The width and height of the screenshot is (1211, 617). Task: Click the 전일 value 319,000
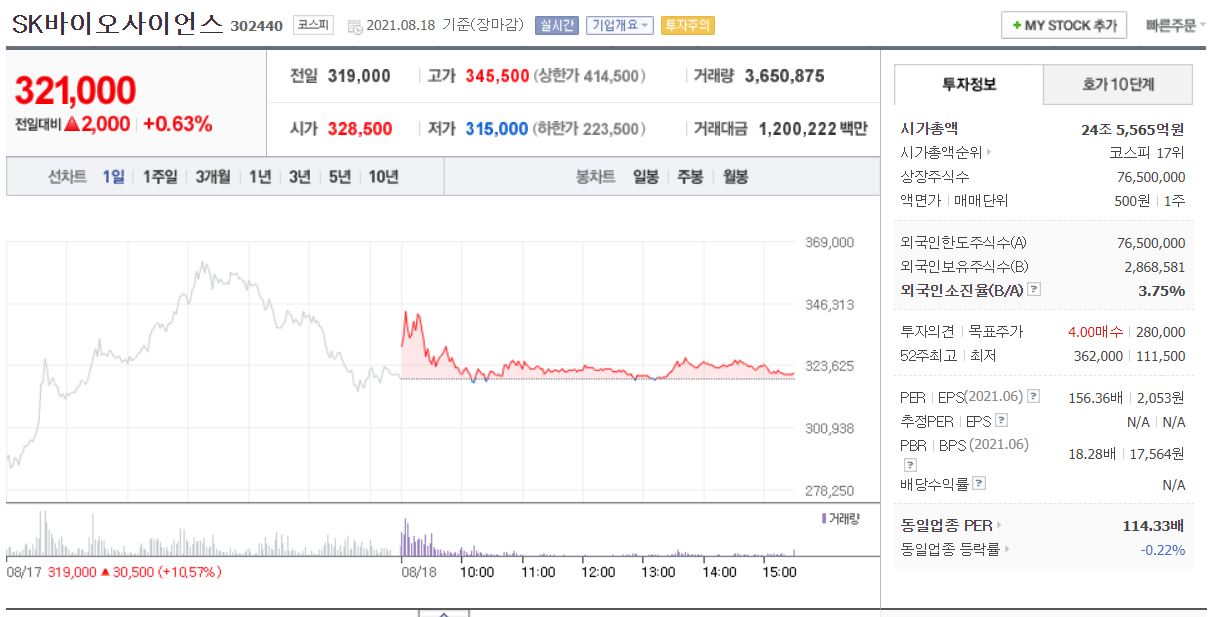point(359,76)
